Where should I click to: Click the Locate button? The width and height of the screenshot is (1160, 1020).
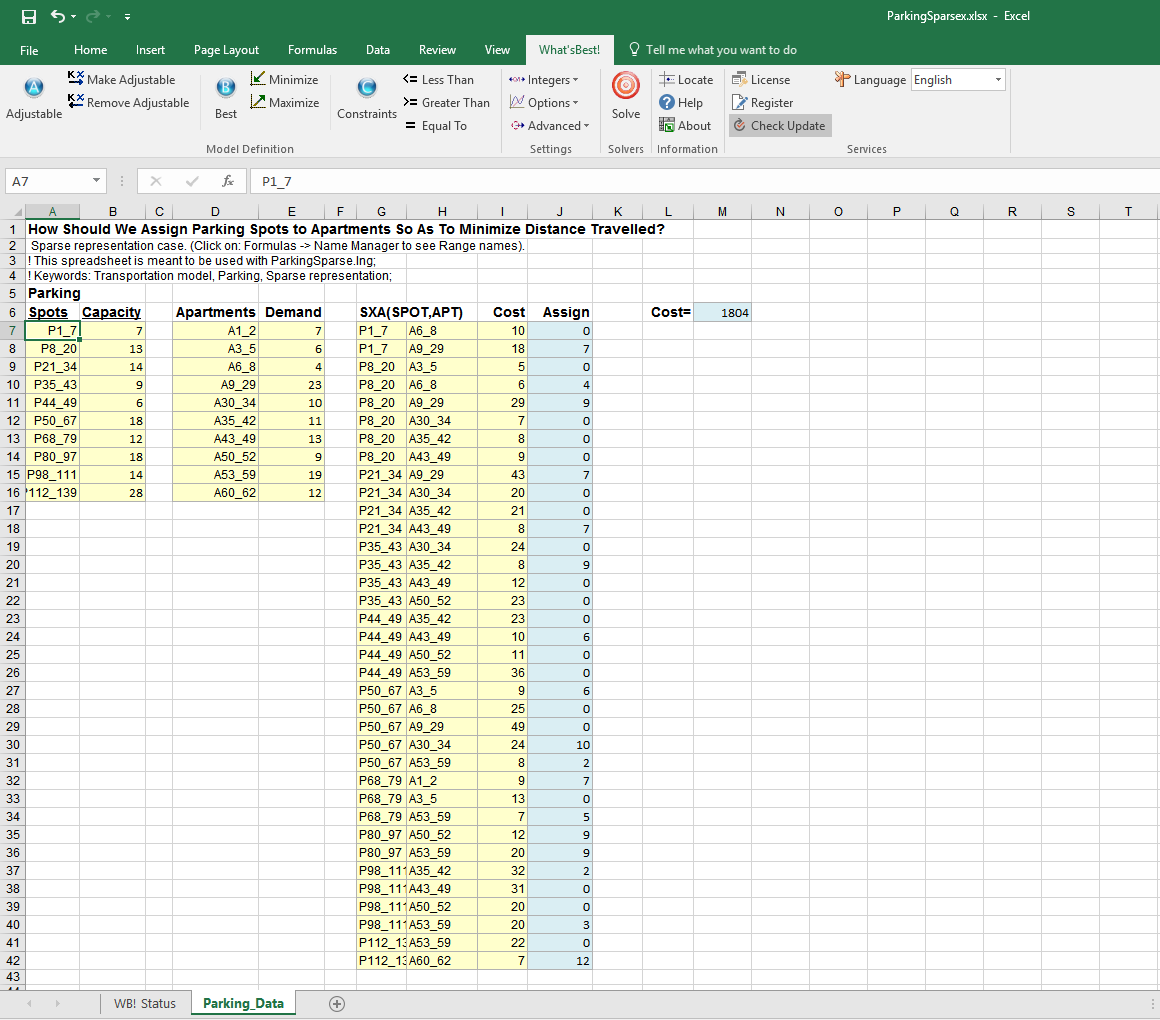point(686,79)
